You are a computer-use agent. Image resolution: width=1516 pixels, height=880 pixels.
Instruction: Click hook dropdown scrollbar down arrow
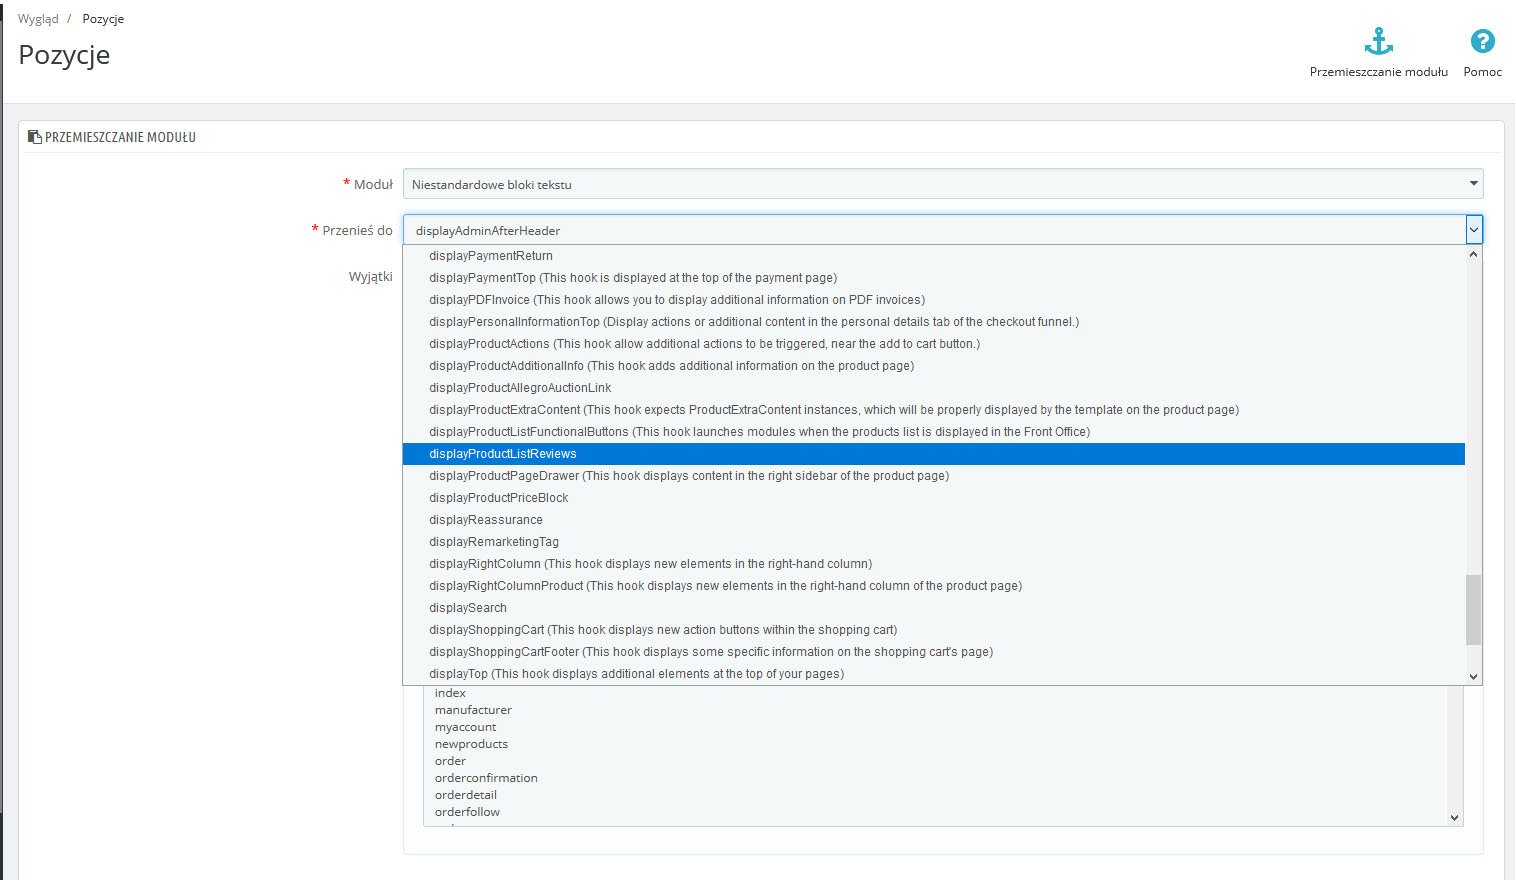[1473, 677]
